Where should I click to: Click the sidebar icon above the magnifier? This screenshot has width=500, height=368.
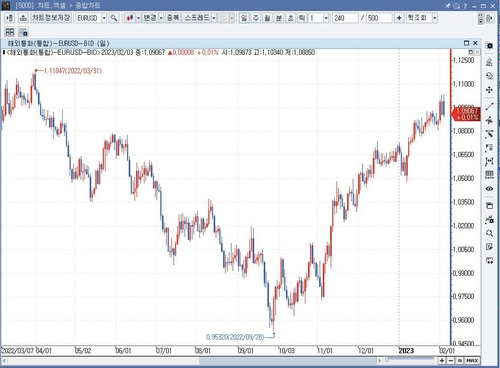489,219
